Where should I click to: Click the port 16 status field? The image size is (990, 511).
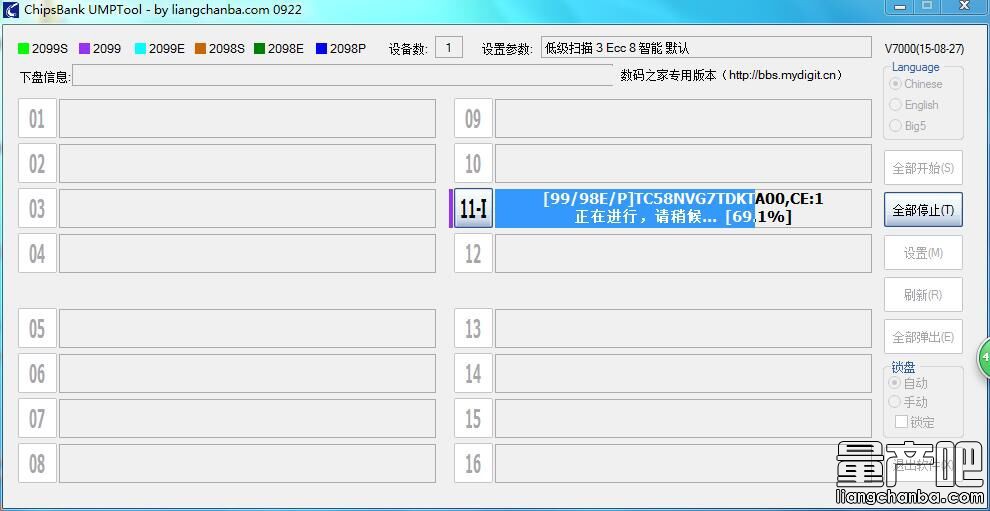coord(683,464)
